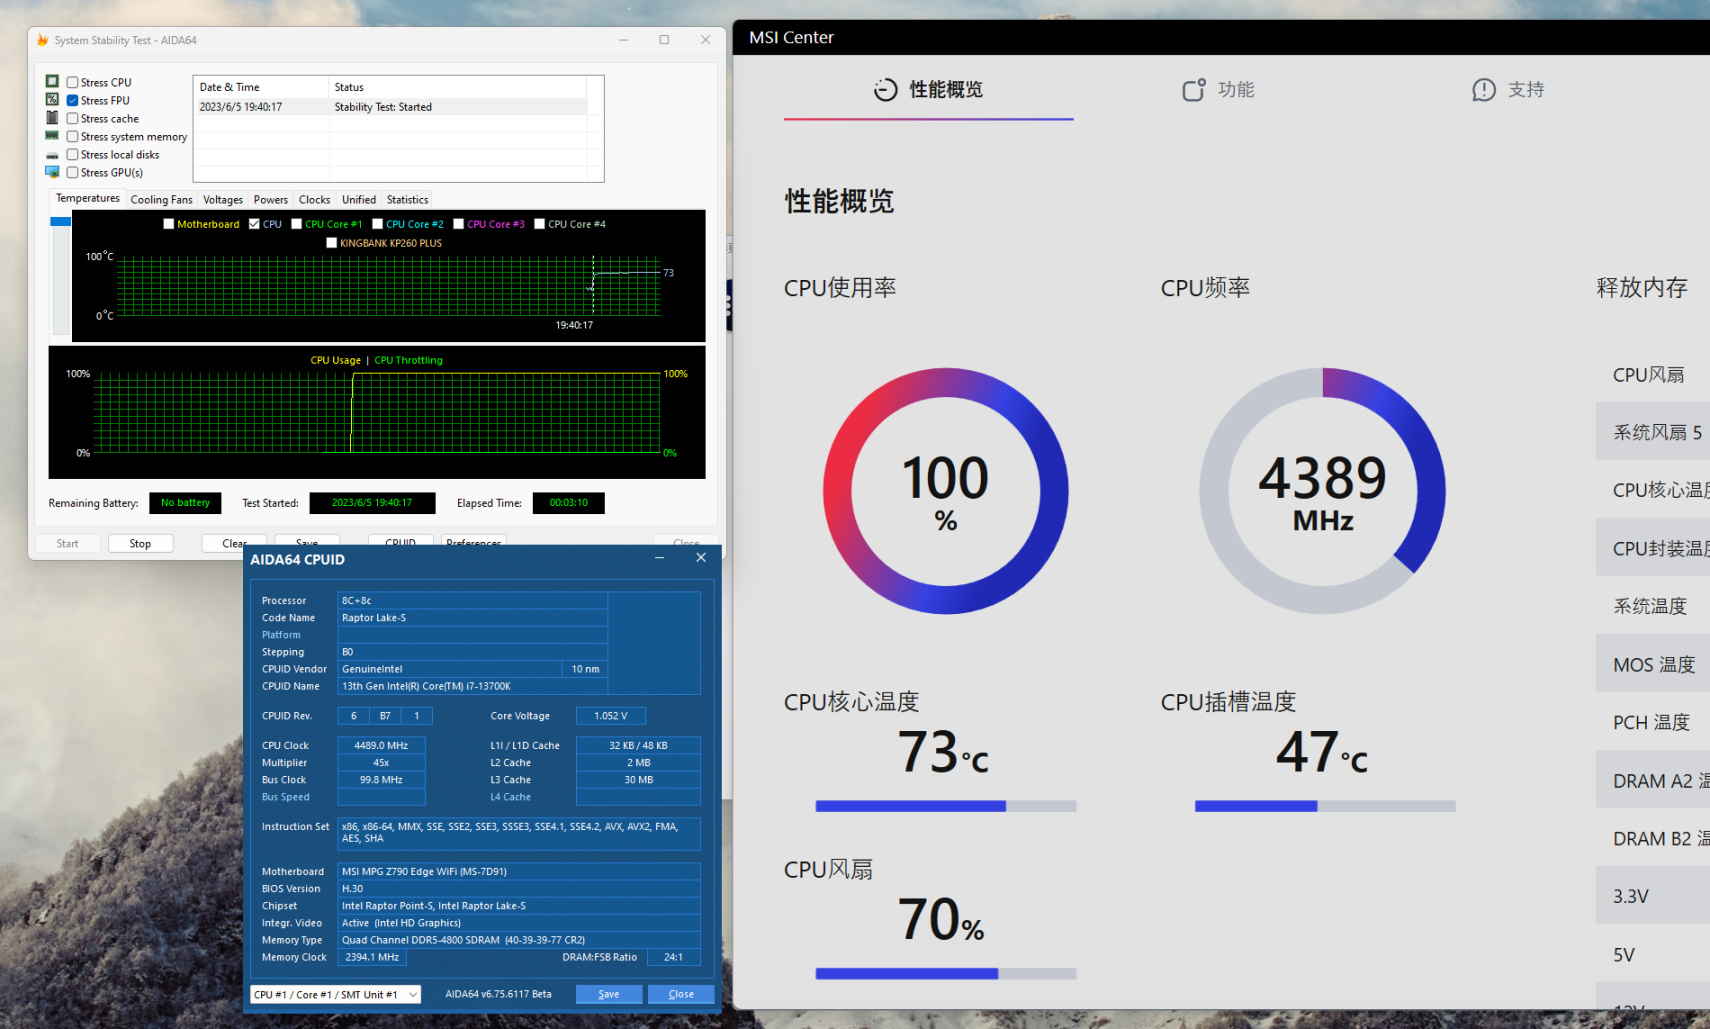Image resolution: width=1710 pixels, height=1029 pixels.
Task: Select 系统风扇 5 in the MSI Center list
Action: [x=1653, y=432]
